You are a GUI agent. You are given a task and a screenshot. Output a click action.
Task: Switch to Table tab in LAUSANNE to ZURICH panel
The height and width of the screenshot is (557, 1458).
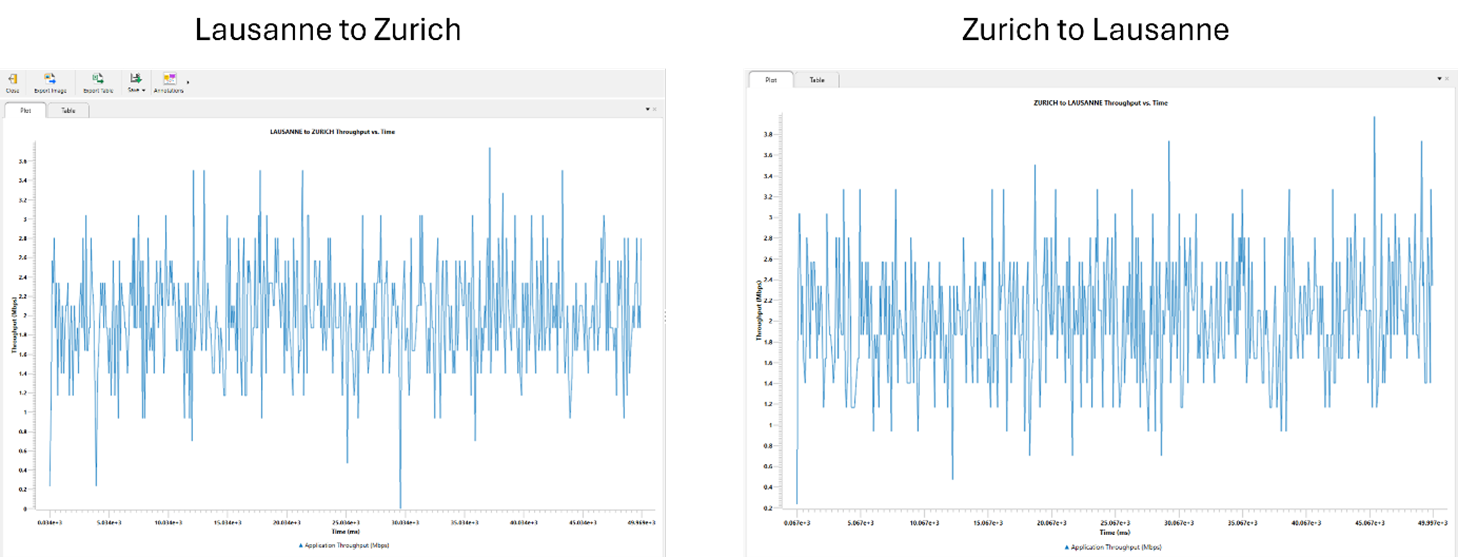[67, 111]
